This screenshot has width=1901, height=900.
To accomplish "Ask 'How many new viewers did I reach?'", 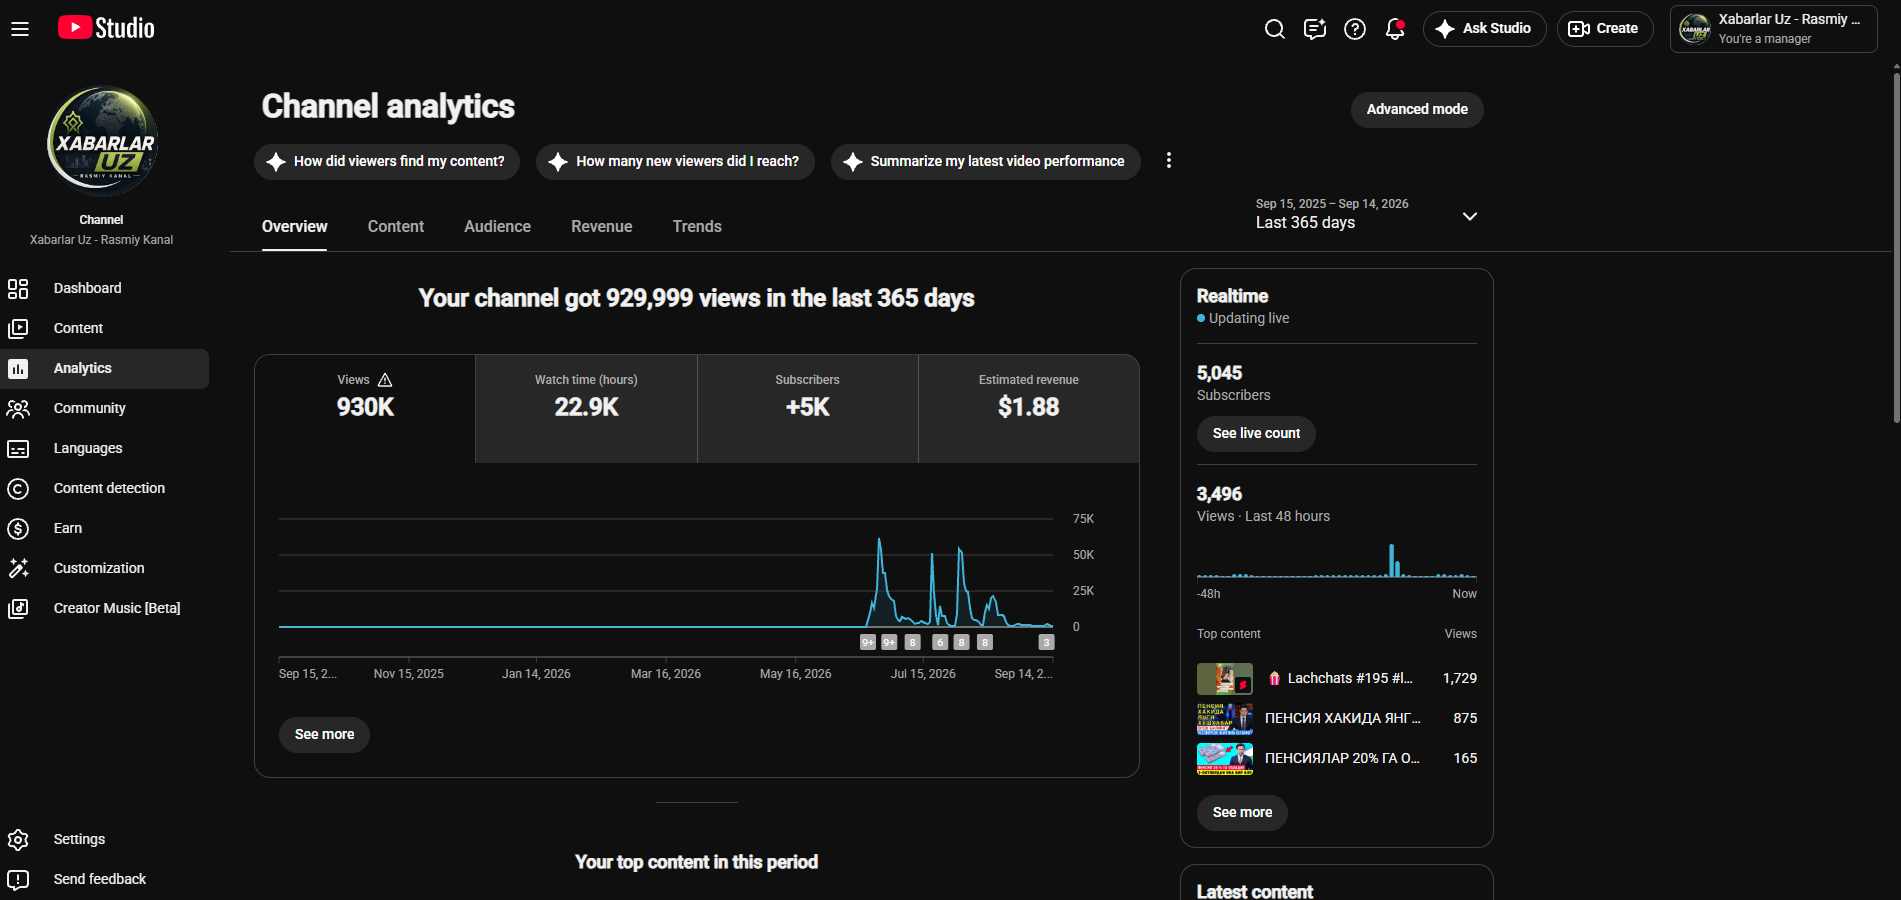I will tap(675, 162).
